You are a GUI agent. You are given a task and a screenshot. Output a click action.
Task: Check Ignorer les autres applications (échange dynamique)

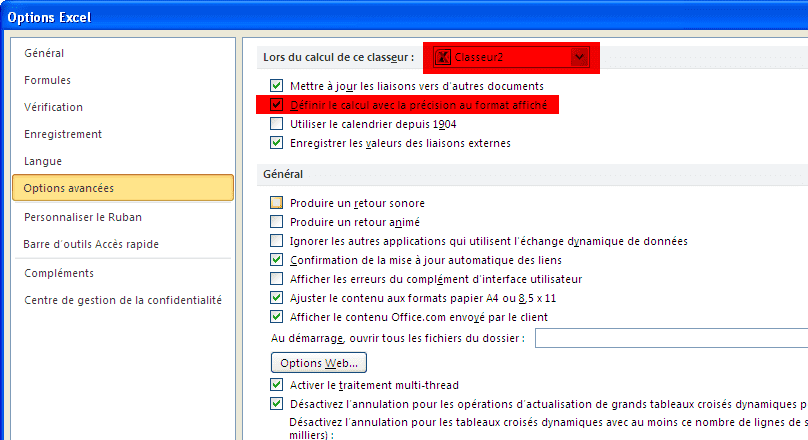[276, 241]
